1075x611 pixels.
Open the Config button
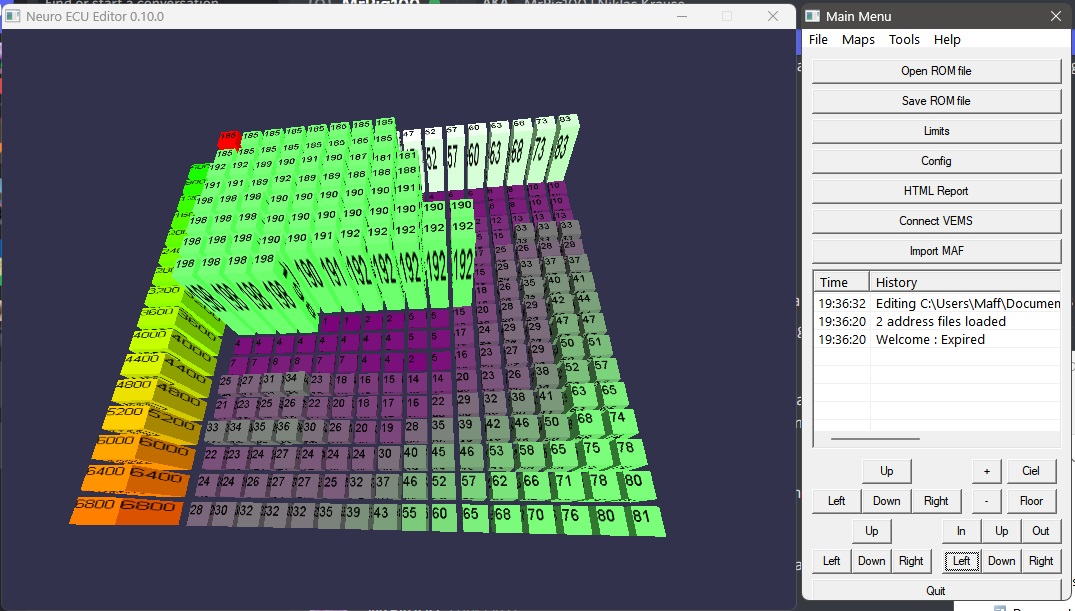click(x=937, y=161)
